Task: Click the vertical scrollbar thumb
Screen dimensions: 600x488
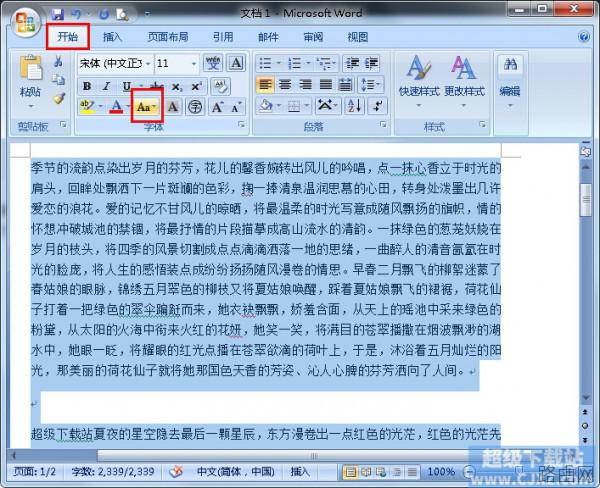Action: [x=585, y=199]
